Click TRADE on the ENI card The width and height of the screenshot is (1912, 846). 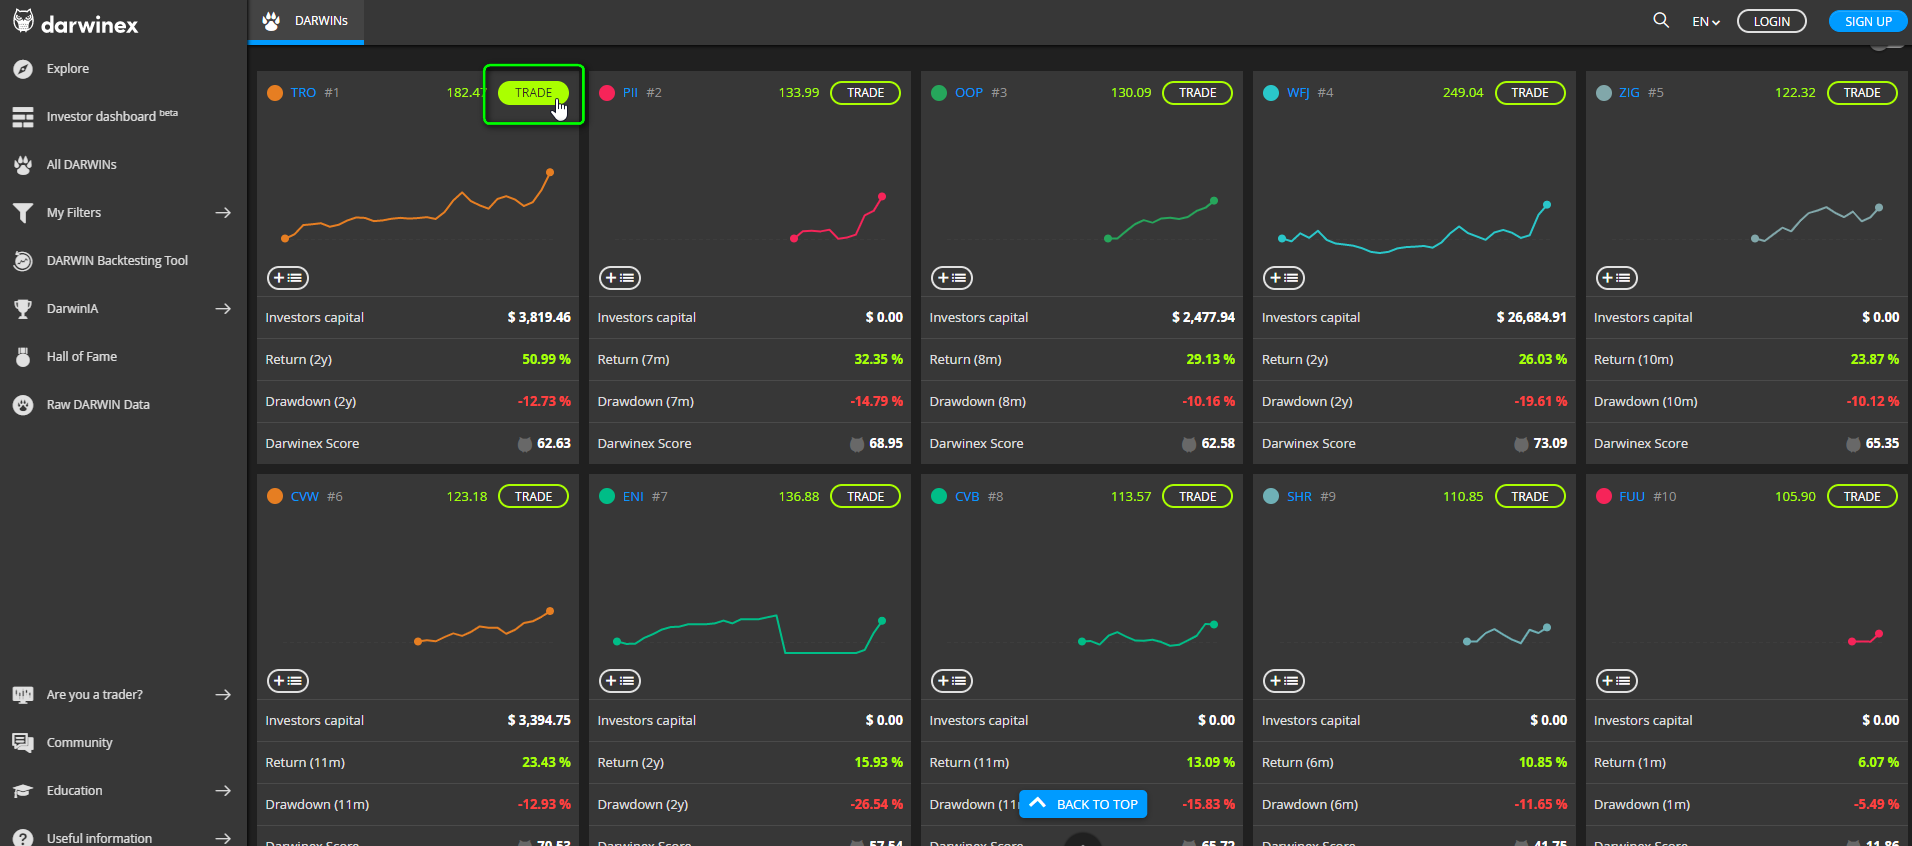tap(865, 496)
